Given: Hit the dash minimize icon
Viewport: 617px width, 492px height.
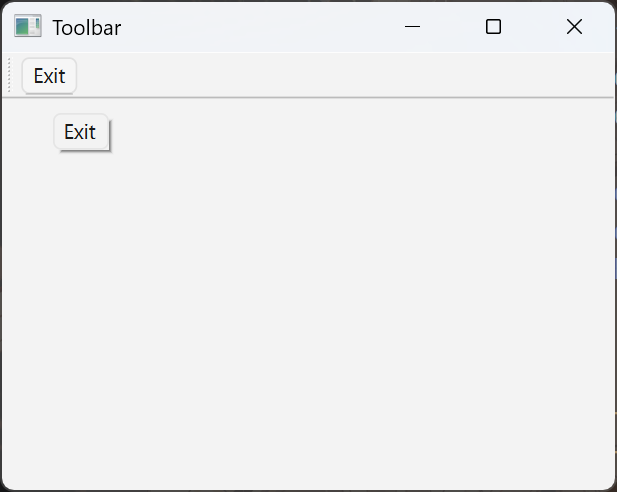Looking at the screenshot, I should [x=412, y=27].
